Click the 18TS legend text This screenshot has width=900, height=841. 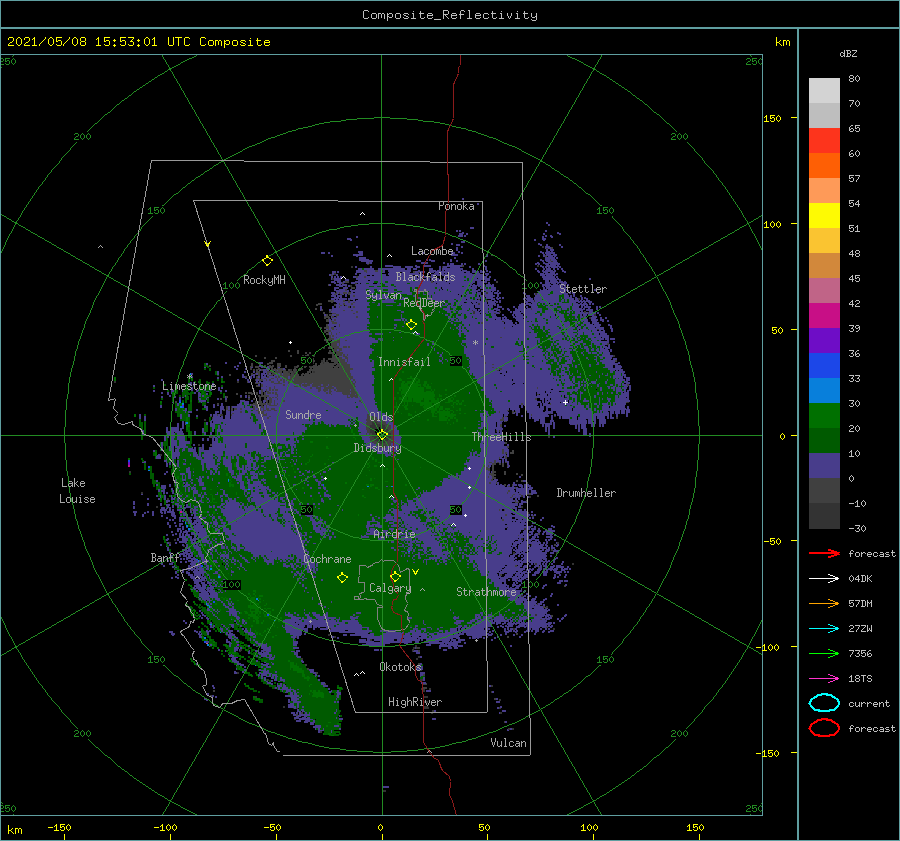click(860, 679)
